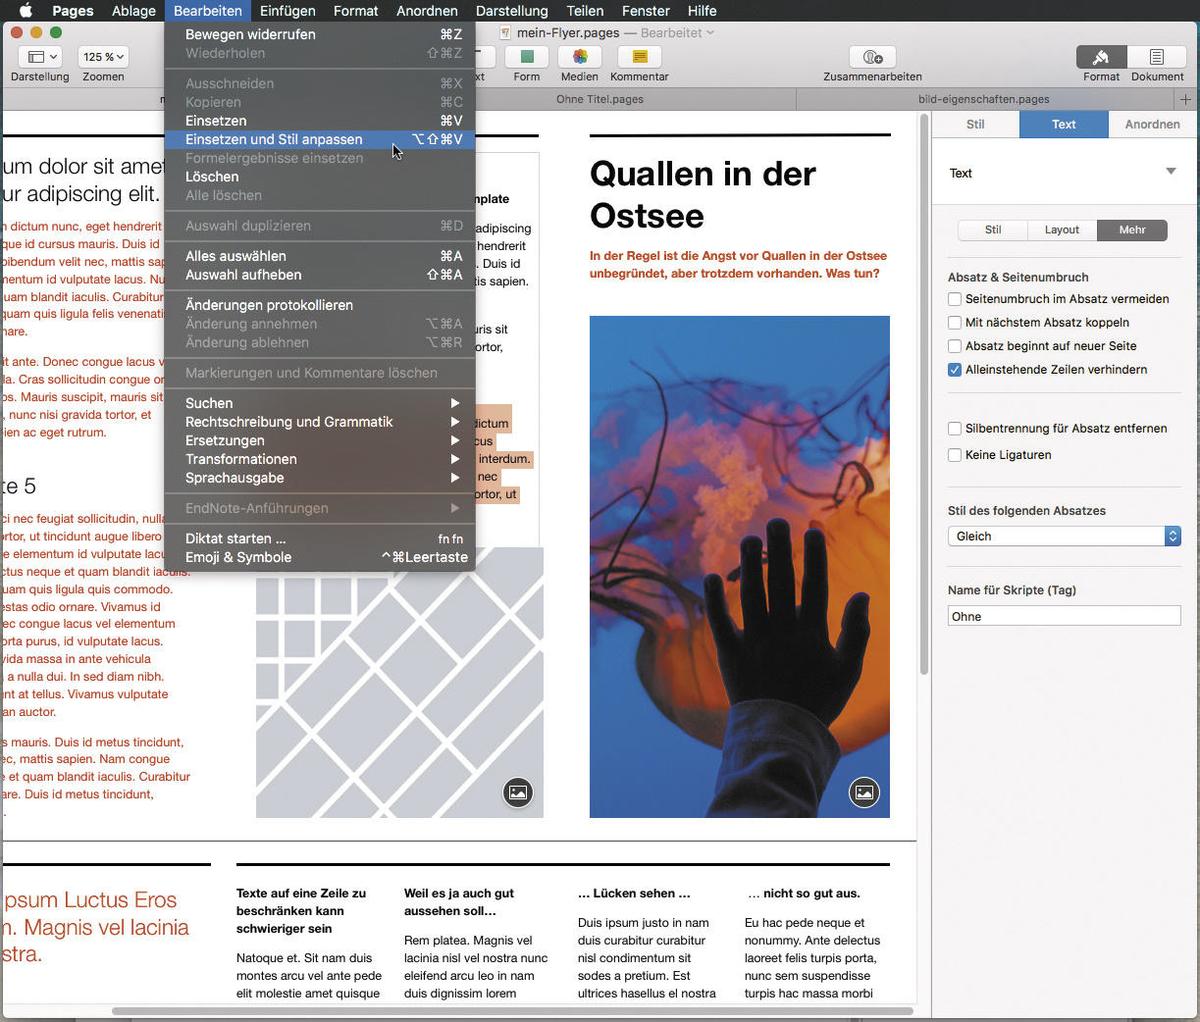
Task: Expand the Ersetzungen submenu
Action: (x=320, y=440)
